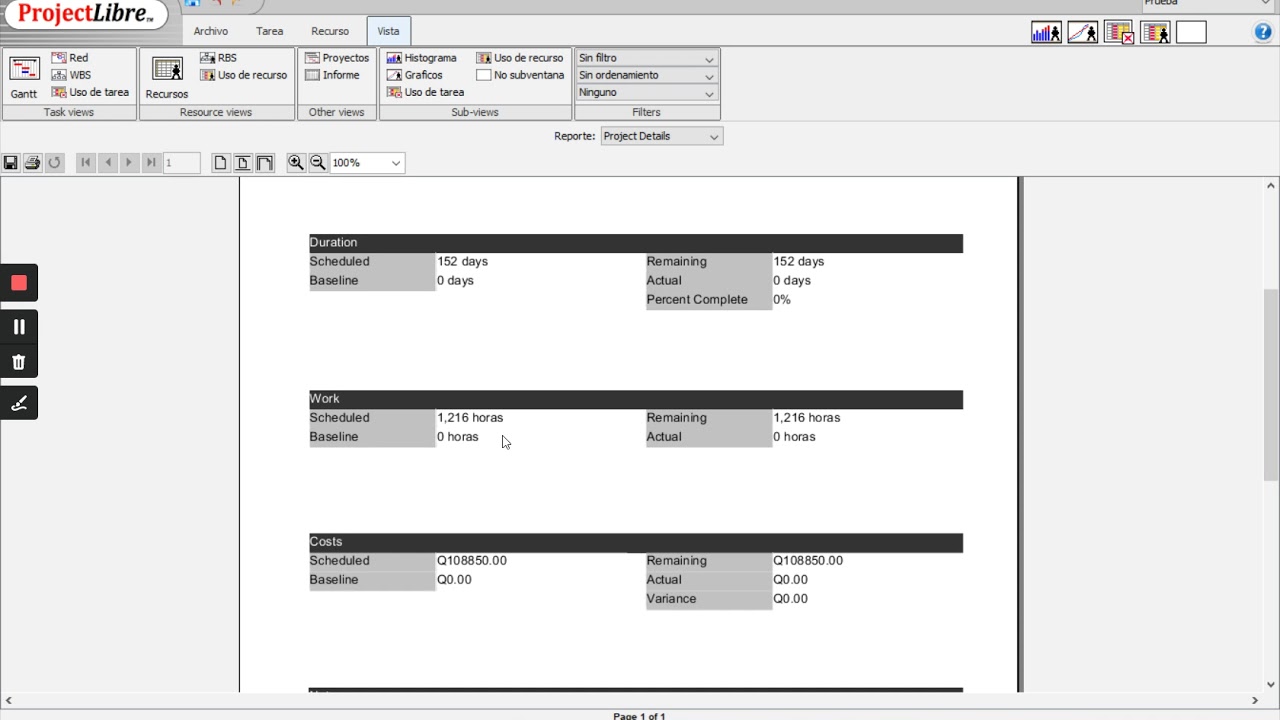
Task: Open the Recursos resource view
Action: click(167, 77)
